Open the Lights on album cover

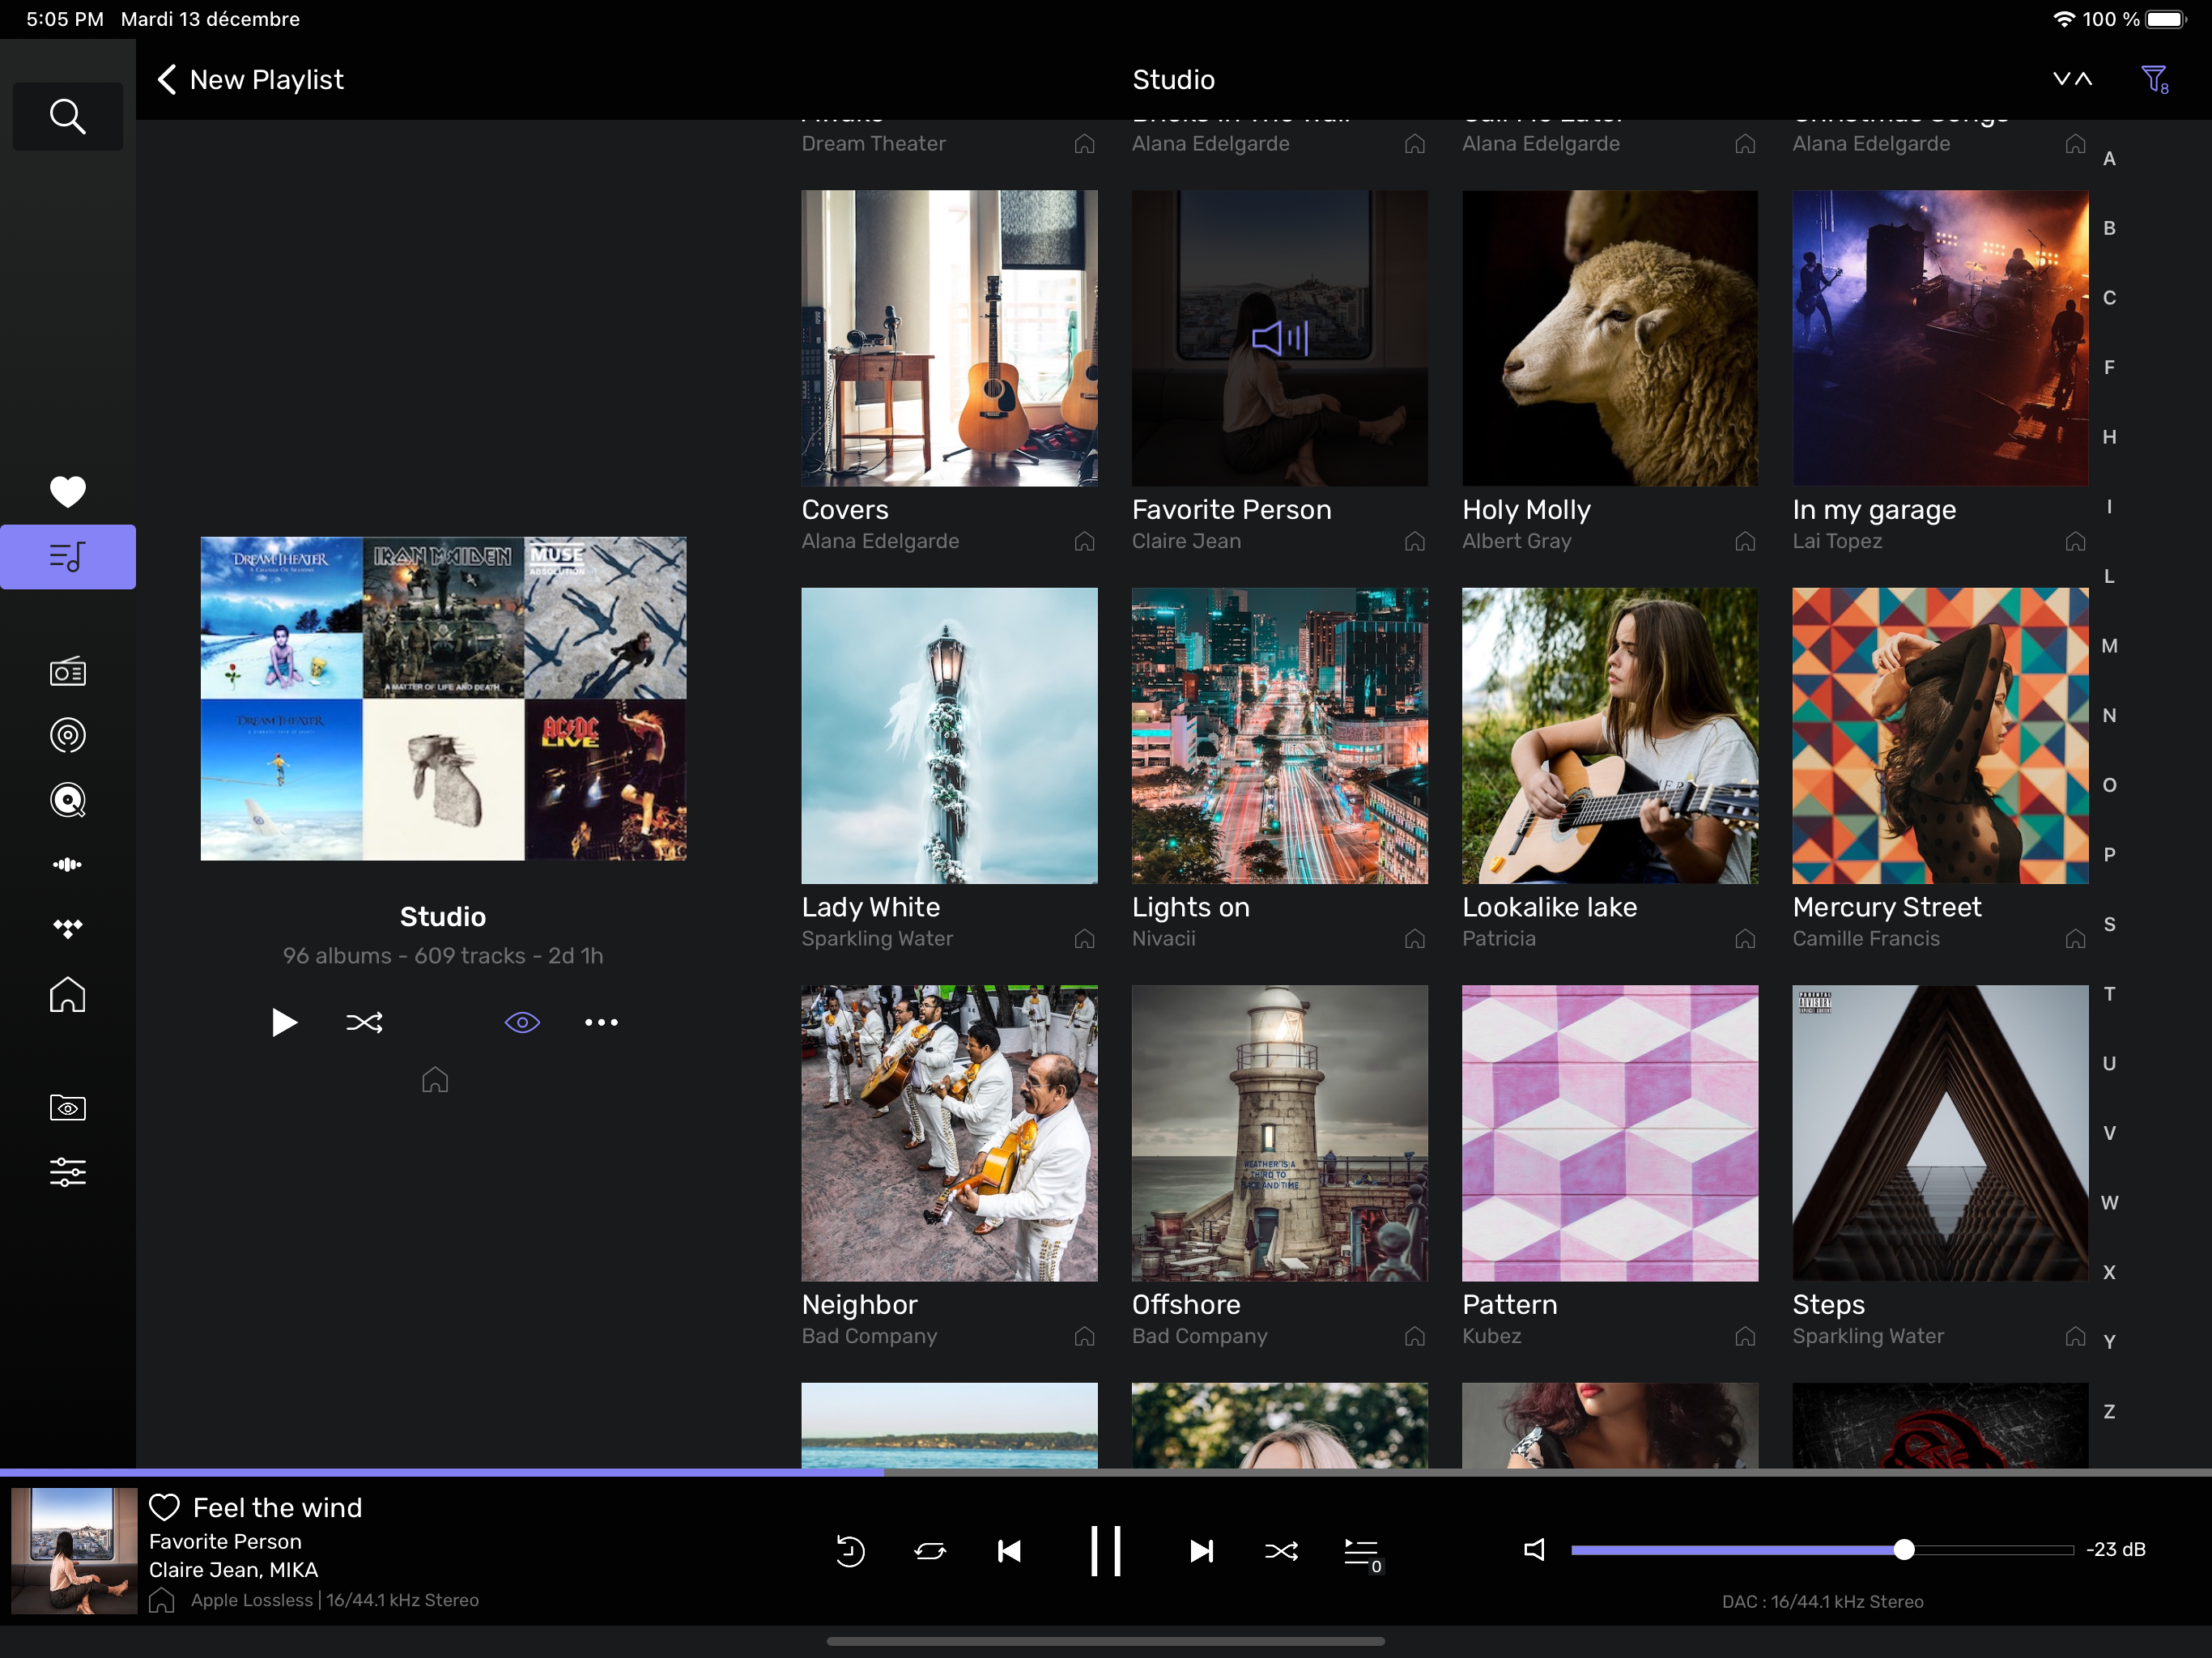tap(1279, 735)
